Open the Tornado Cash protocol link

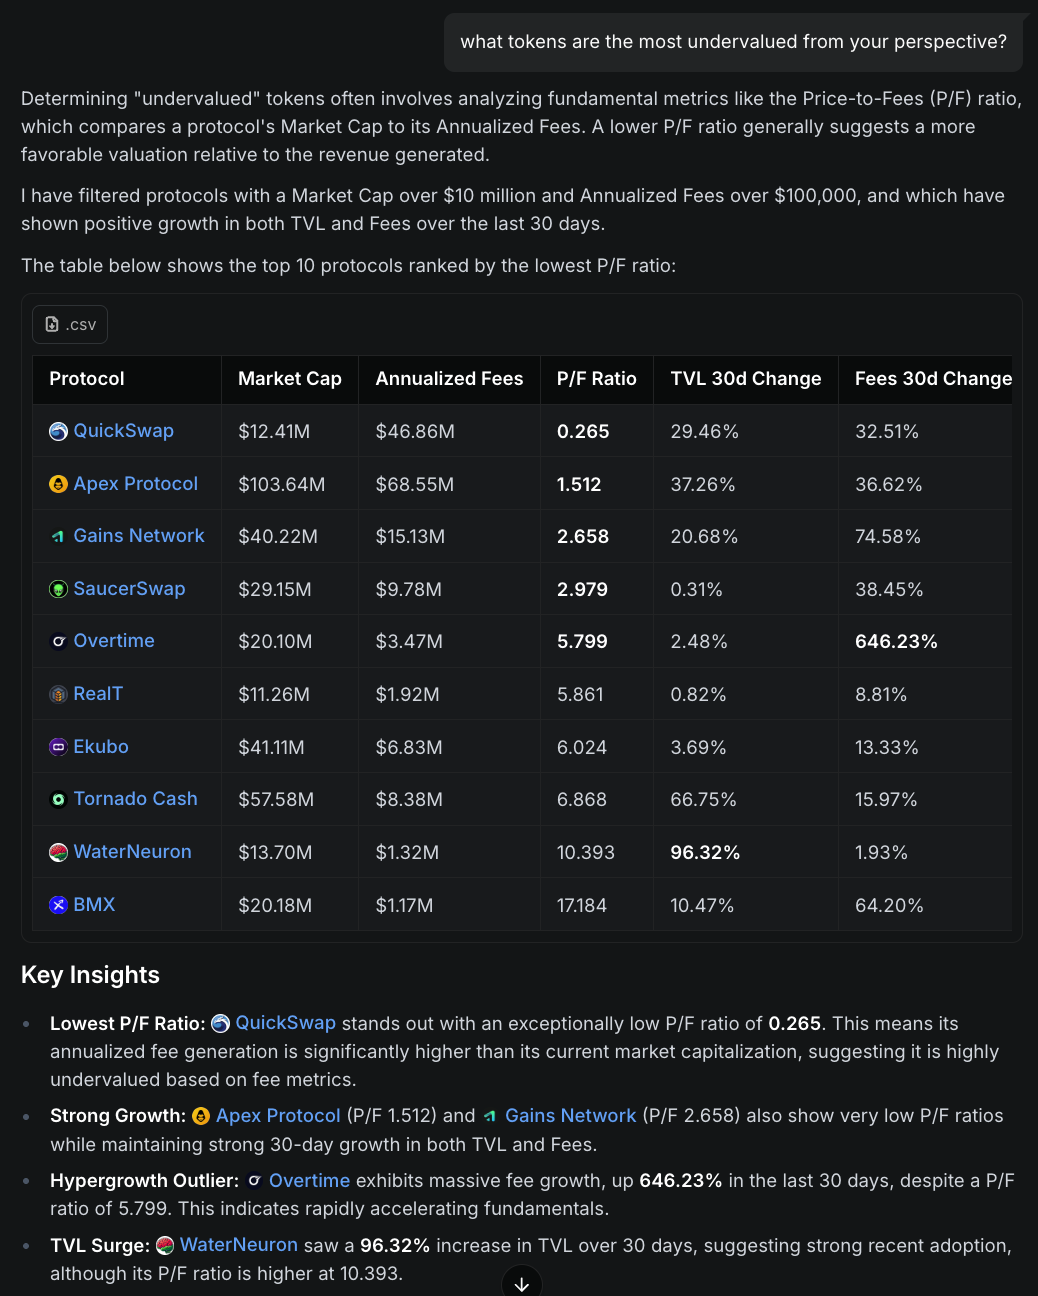point(135,799)
